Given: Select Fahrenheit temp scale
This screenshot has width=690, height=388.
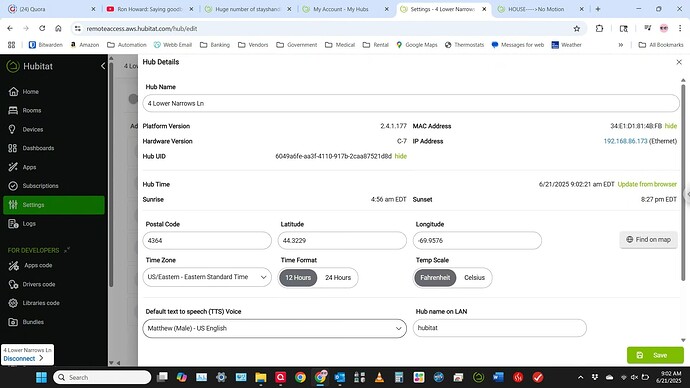Looking at the screenshot, I should coord(435,278).
